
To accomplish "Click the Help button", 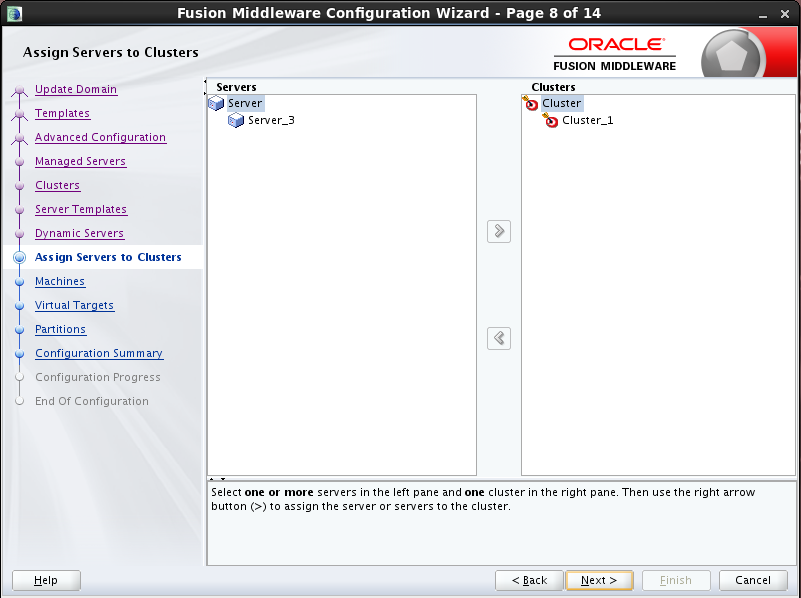I will [45, 580].
